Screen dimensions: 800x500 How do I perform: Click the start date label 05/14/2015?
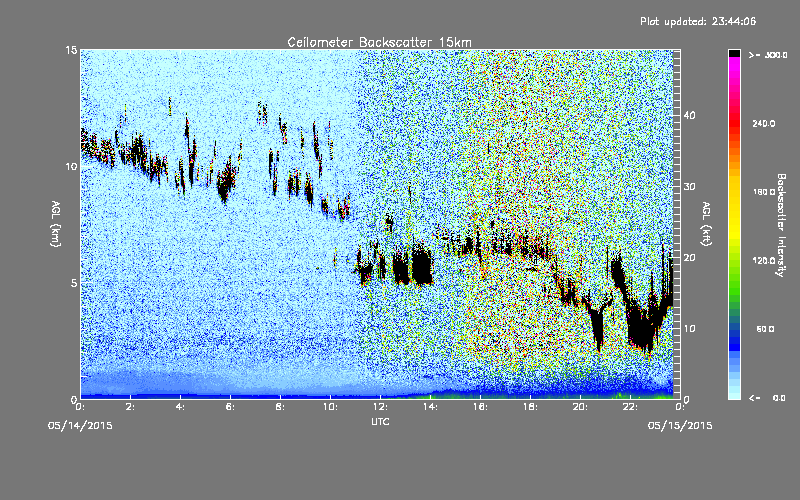pyautogui.click(x=80, y=426)
